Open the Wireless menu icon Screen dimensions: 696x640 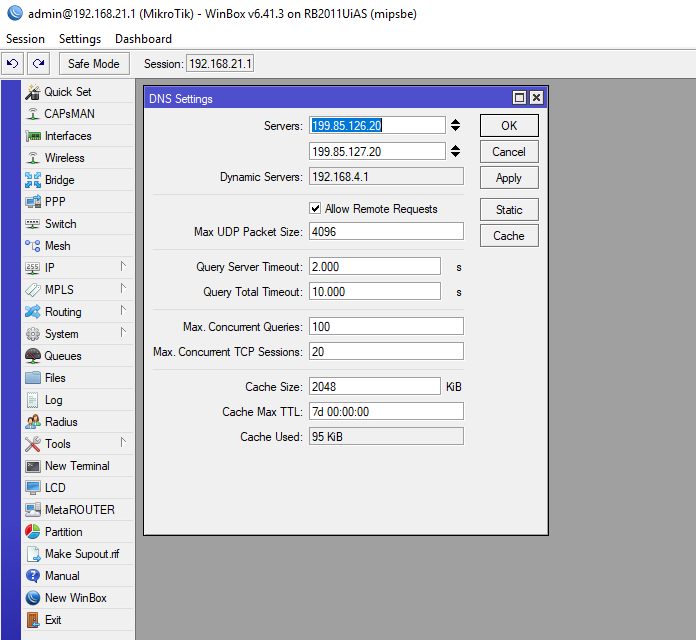pos(33,158)
